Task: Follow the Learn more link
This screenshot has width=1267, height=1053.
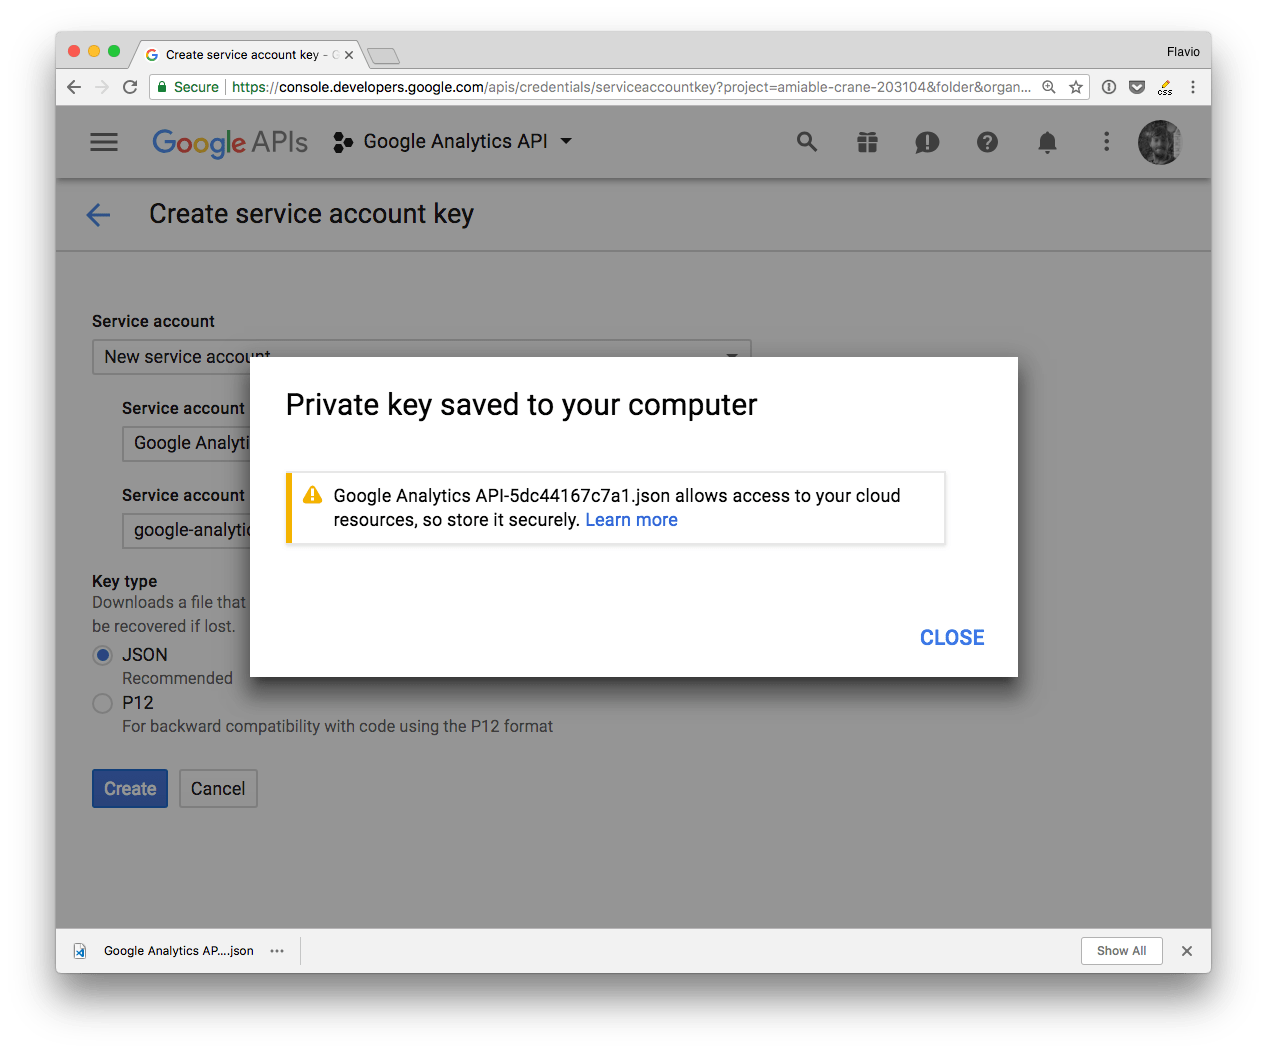Action: coord(631,520)
